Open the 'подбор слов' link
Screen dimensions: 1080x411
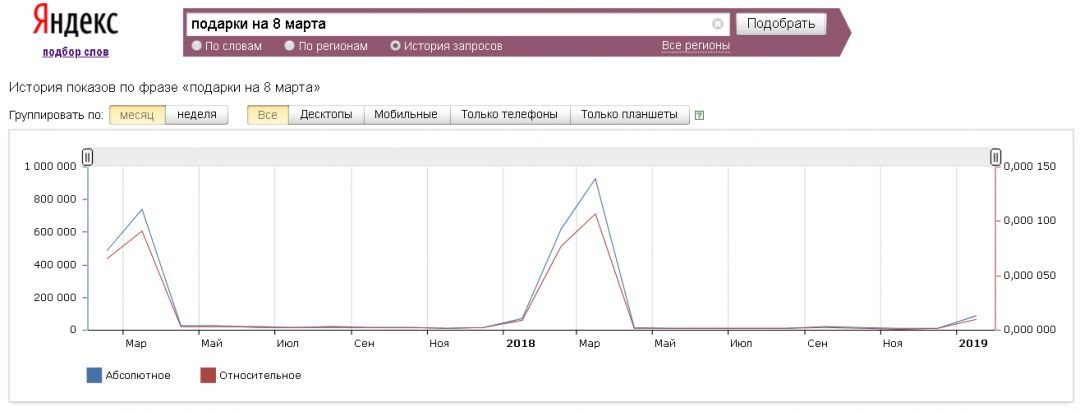click(x=75, y=52)
